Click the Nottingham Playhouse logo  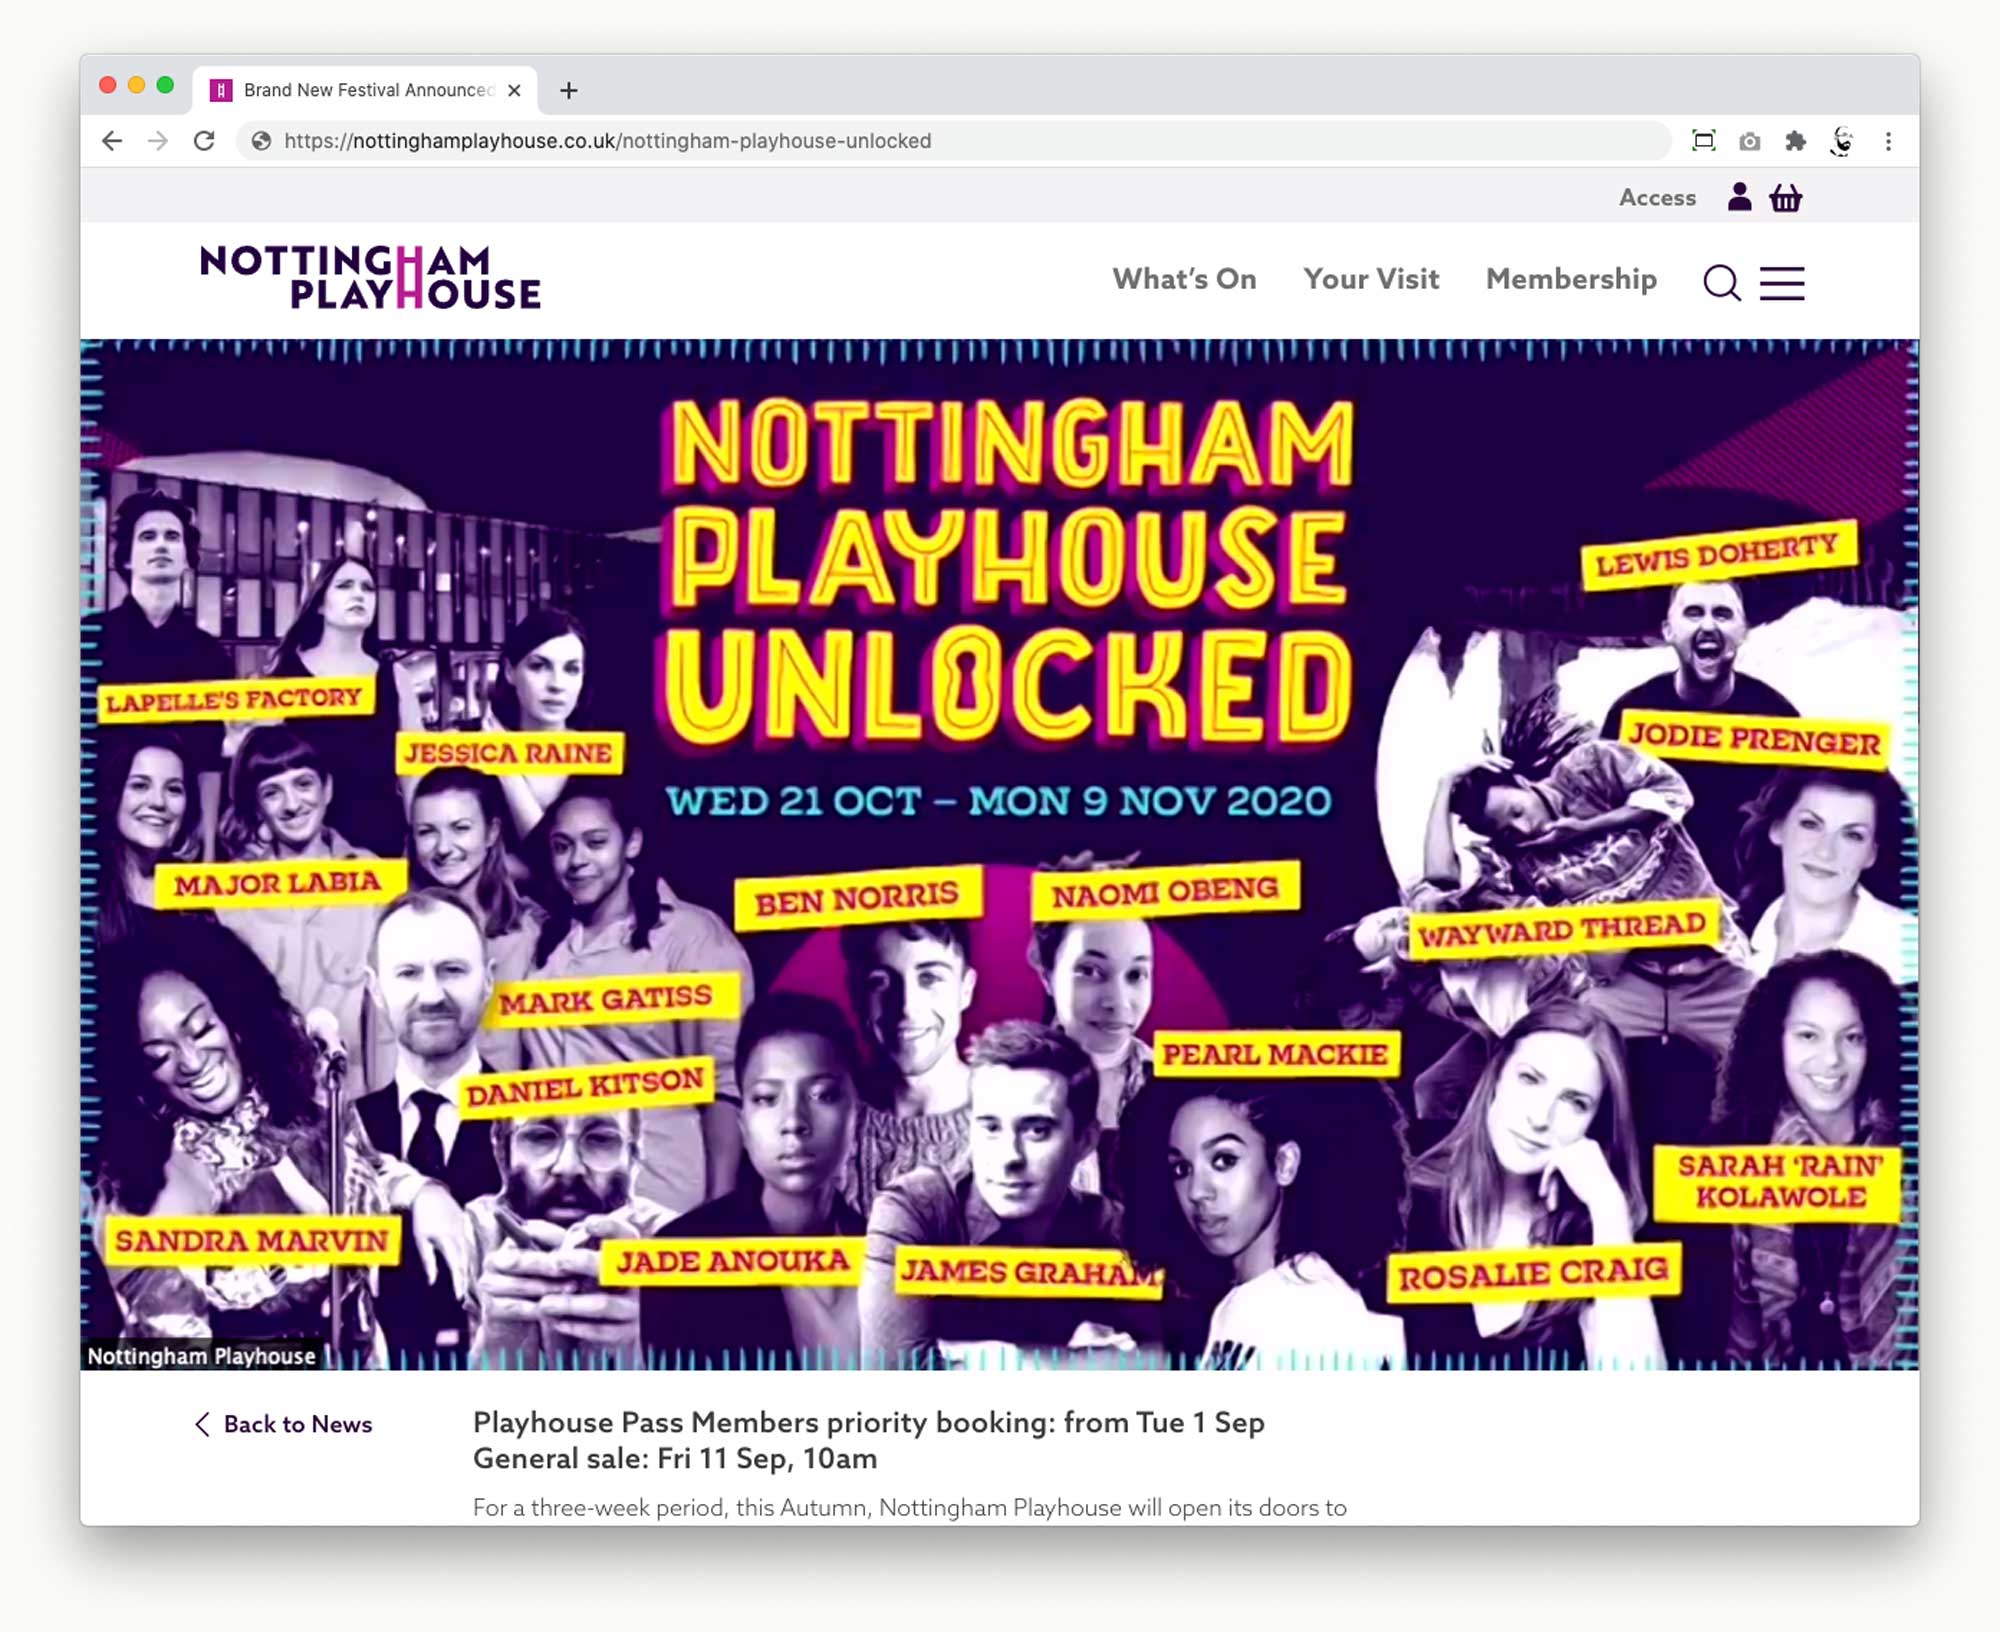pyautogui.click(x=370, y=277)
